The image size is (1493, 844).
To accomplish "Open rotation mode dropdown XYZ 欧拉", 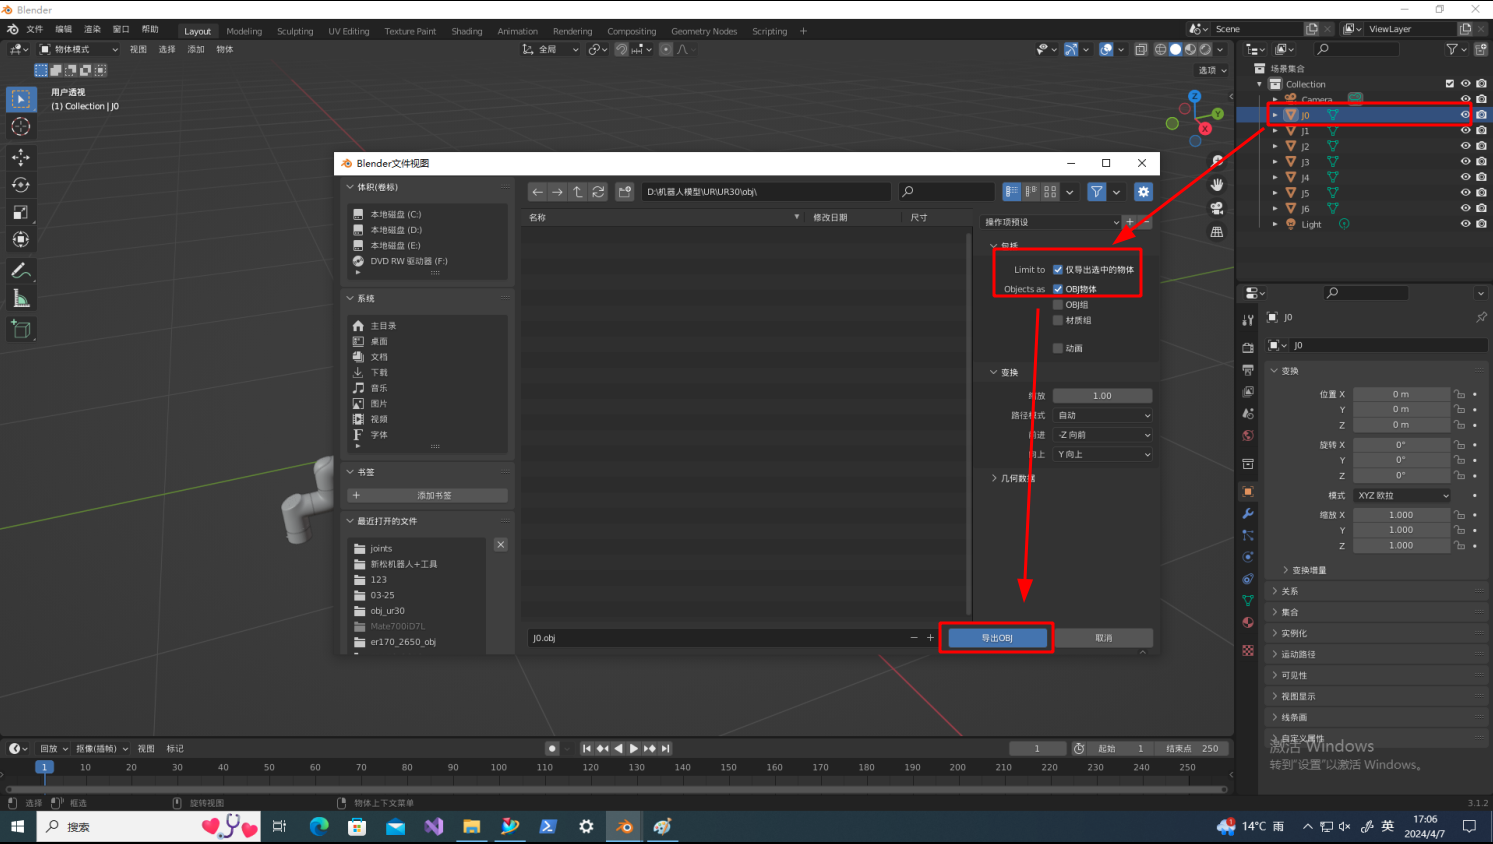I will [1402, 496].
